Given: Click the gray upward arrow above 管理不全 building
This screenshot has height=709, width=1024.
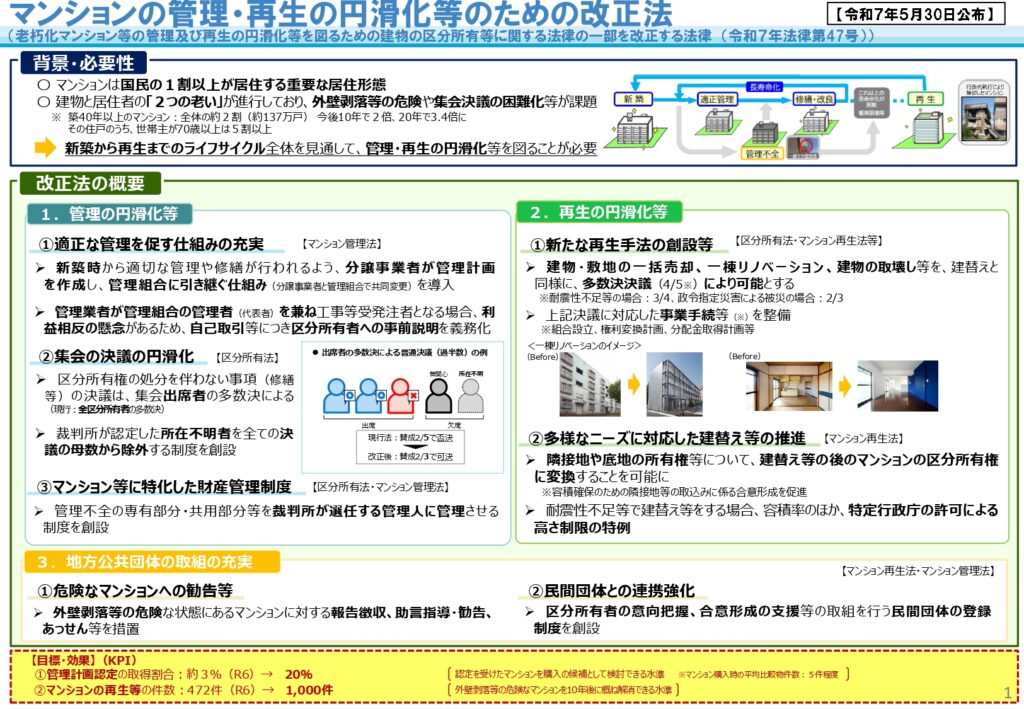Looking at the screenshot, I should click(766, 110).
